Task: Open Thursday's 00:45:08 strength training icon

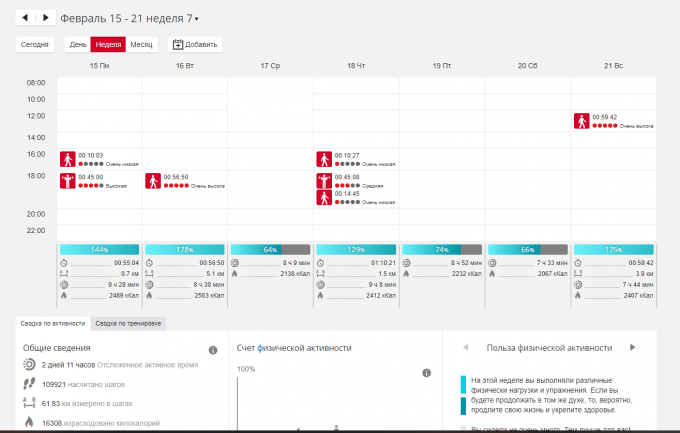Action: (324, 181)
